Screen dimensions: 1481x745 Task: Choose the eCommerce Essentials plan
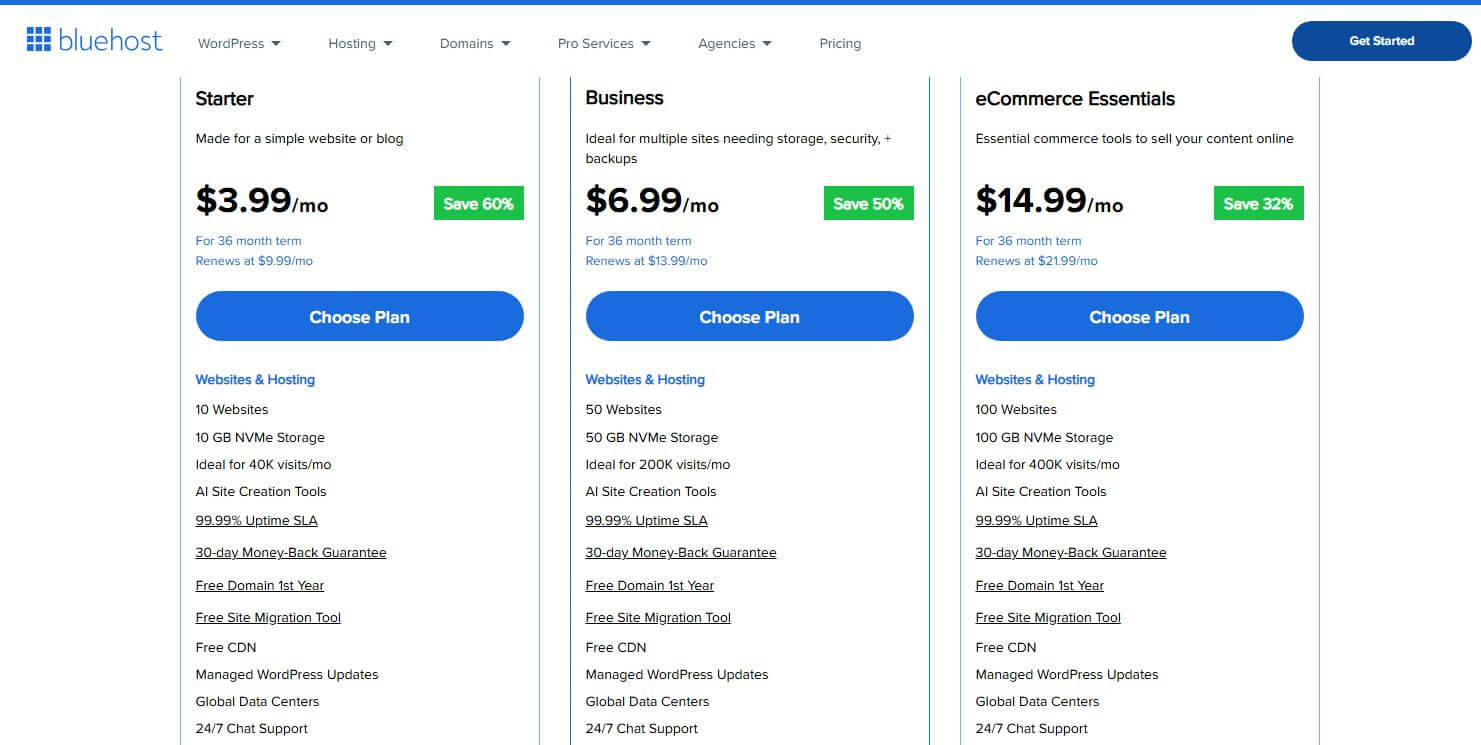pyautogui.click(x=1139, y=317)
